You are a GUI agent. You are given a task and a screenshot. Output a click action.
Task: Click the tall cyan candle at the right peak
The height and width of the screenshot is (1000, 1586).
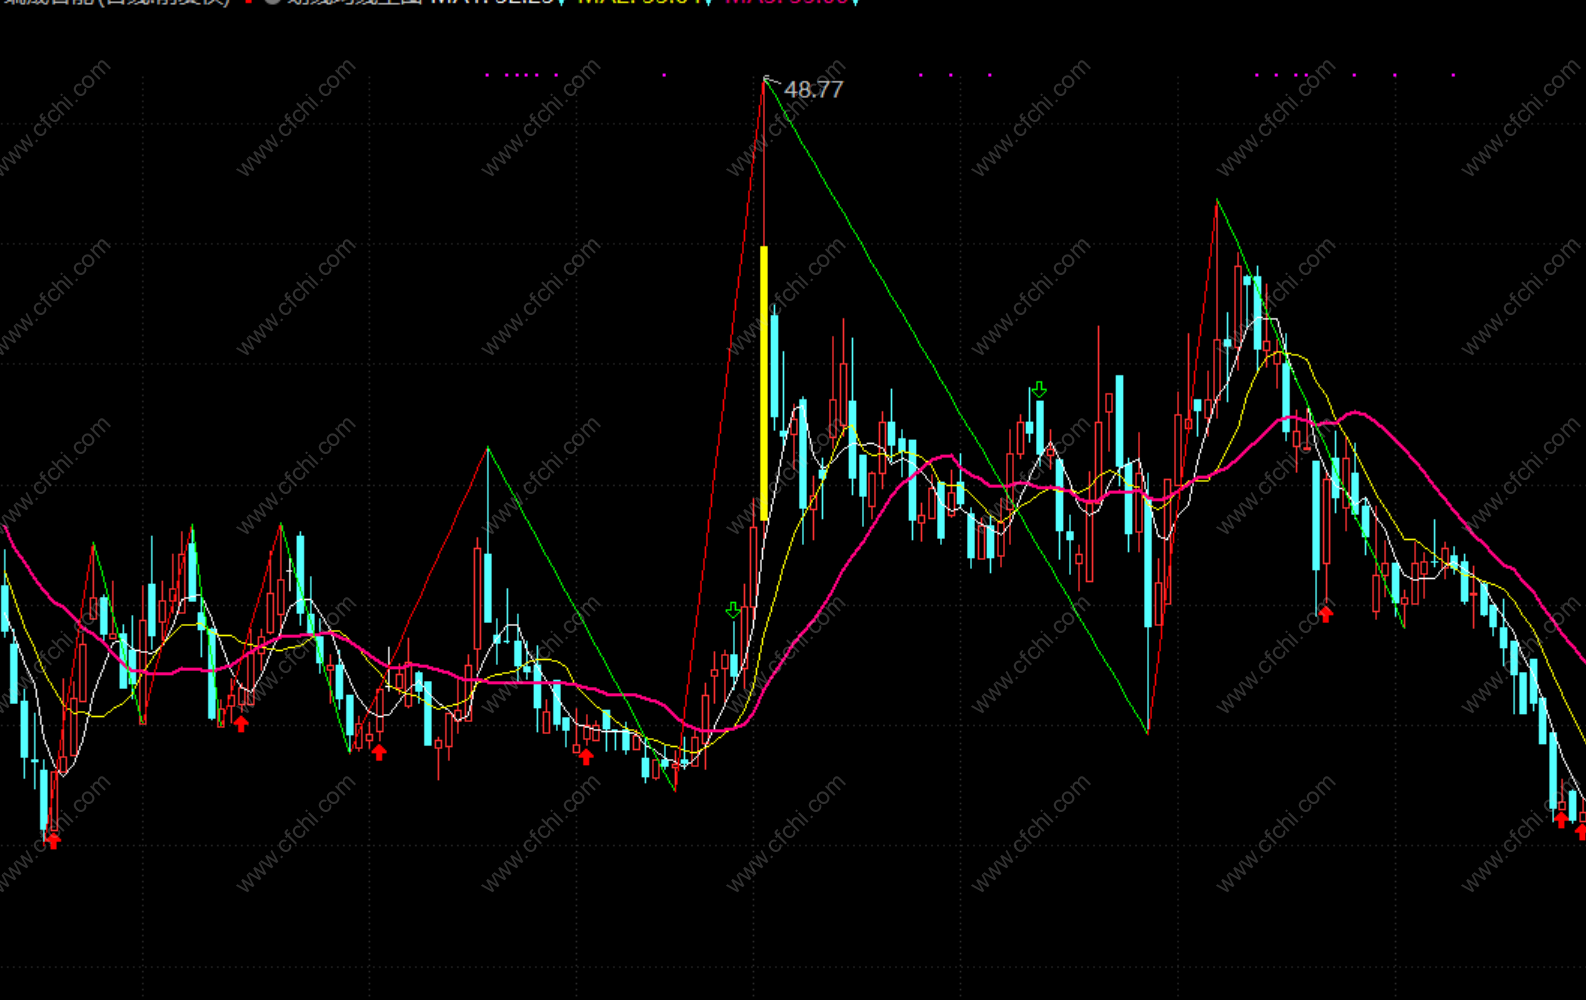pos(1258,312)
